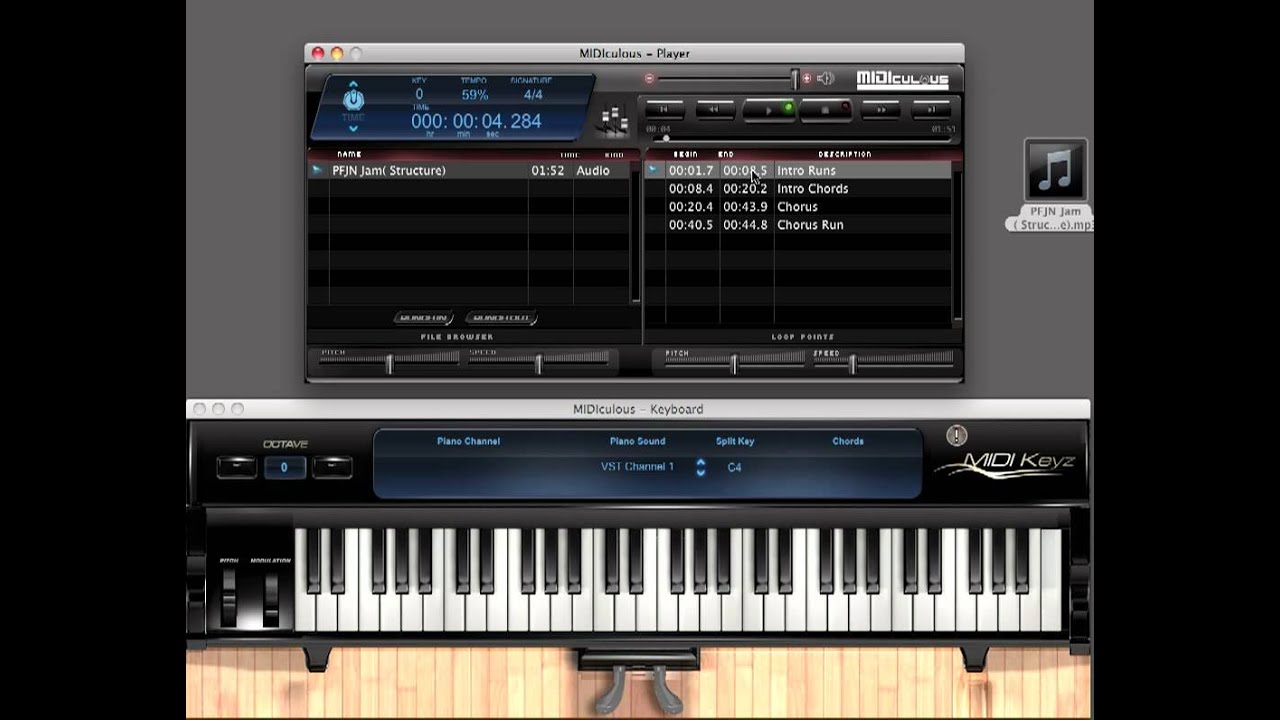Raise the octave with the right button
1280x720 pixels.
(332, 467)
